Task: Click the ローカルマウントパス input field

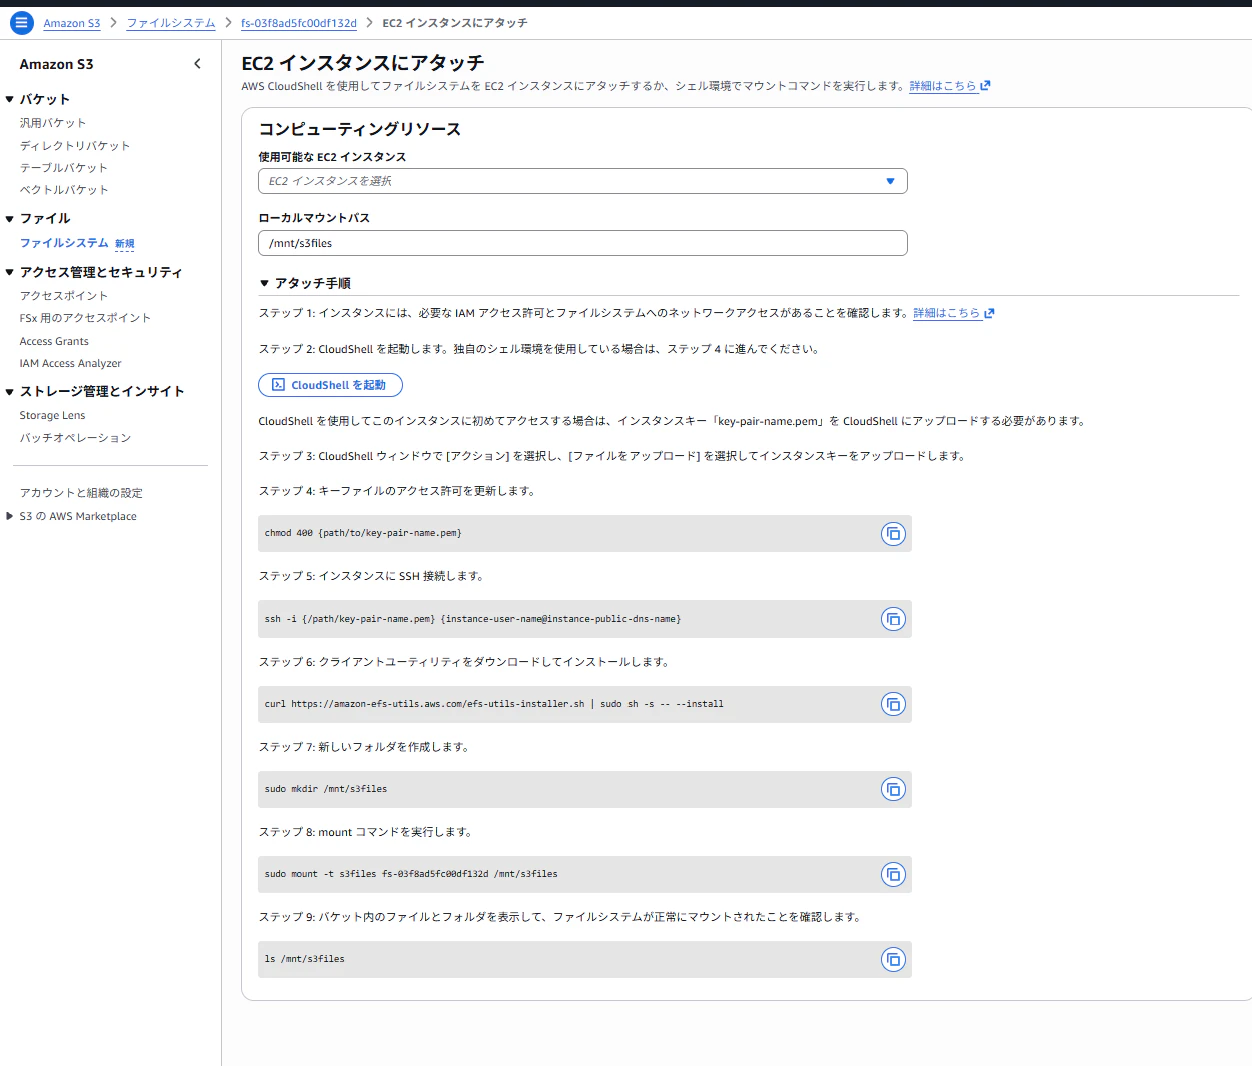Action: 583,243
